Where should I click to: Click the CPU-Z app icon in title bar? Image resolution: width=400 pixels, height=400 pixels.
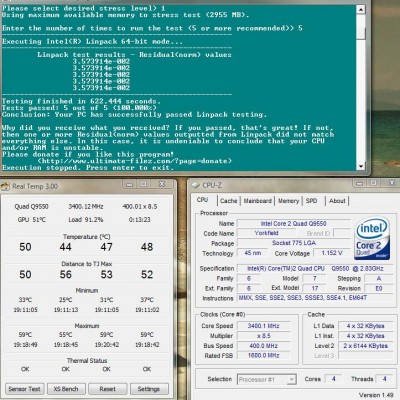click(x=196, y=185)
